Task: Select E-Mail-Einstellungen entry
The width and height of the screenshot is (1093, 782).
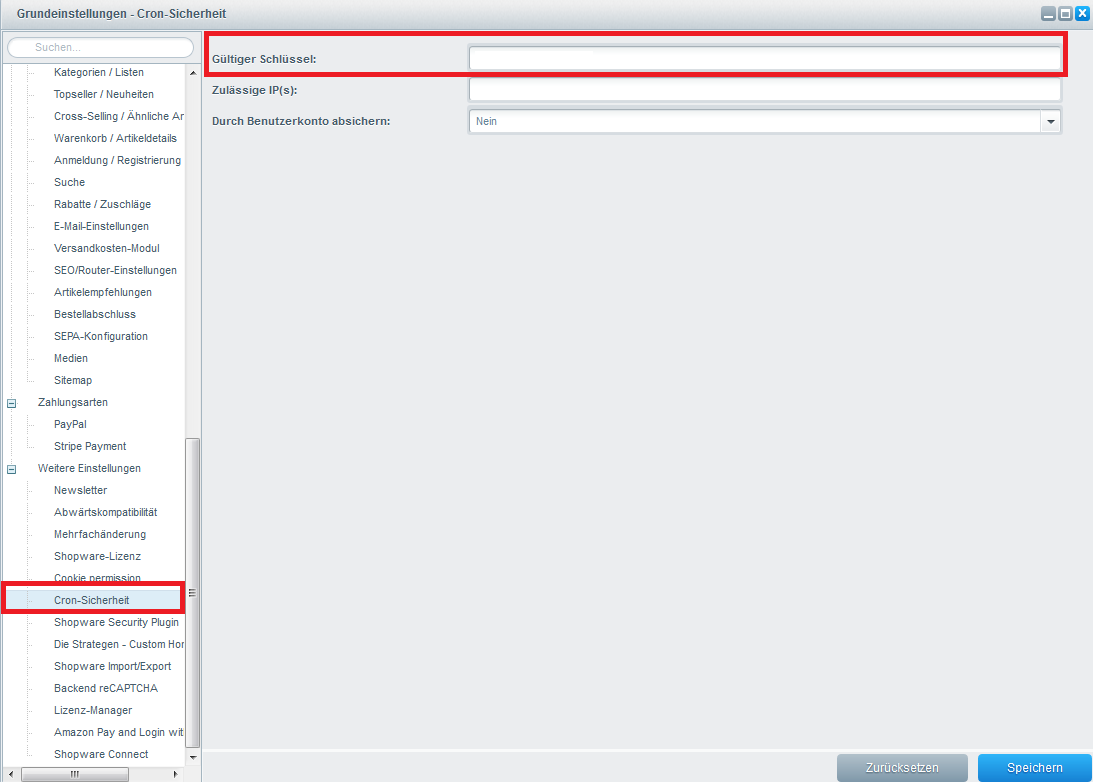Action: coord(101,227)
